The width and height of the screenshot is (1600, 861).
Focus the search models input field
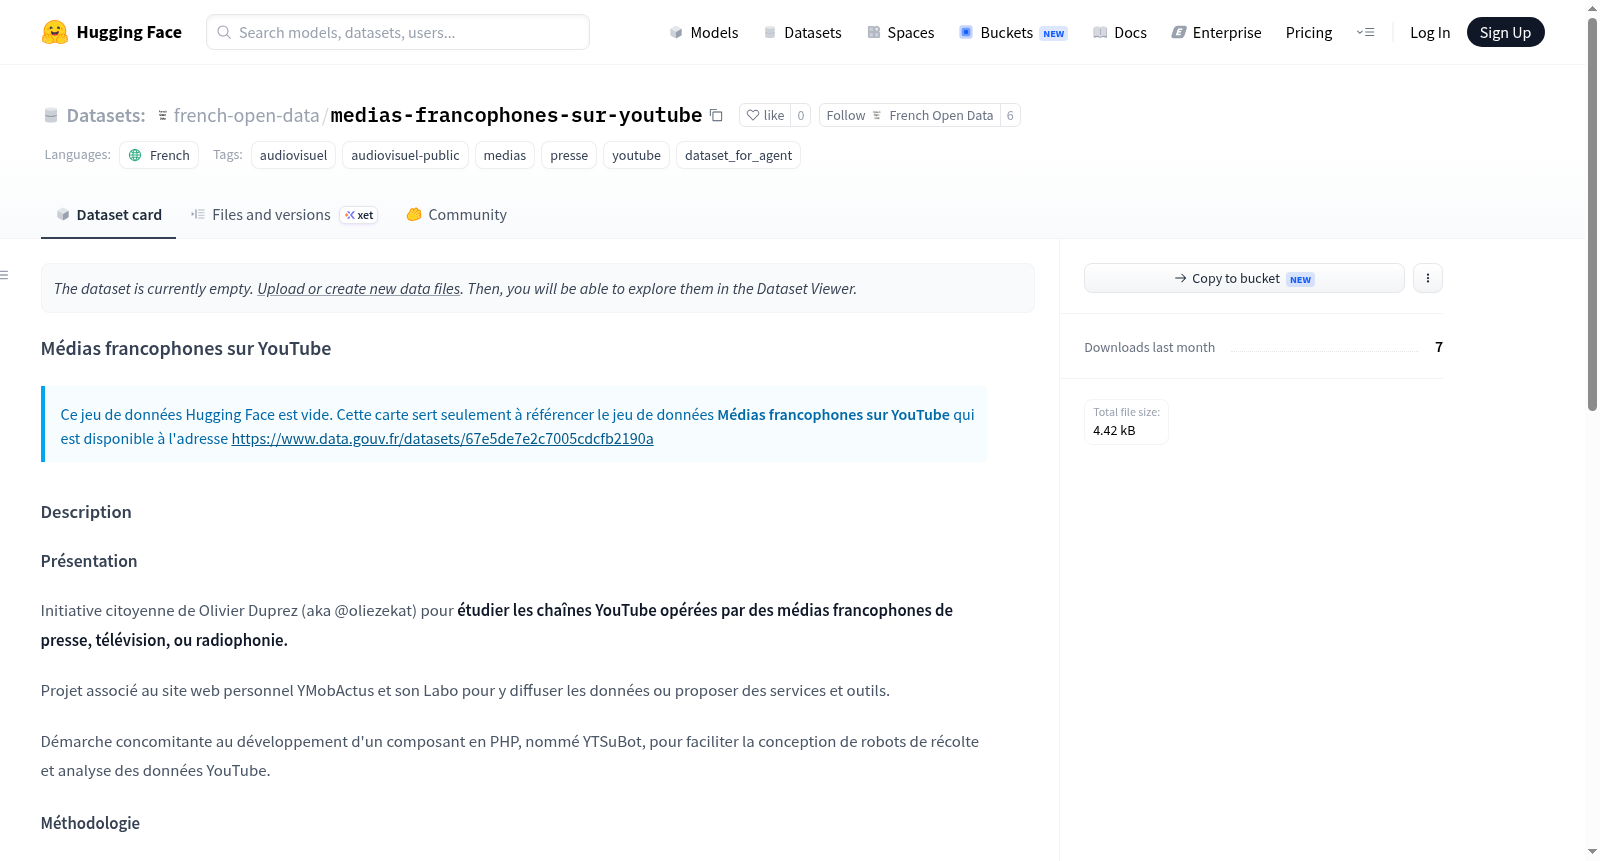398,32
